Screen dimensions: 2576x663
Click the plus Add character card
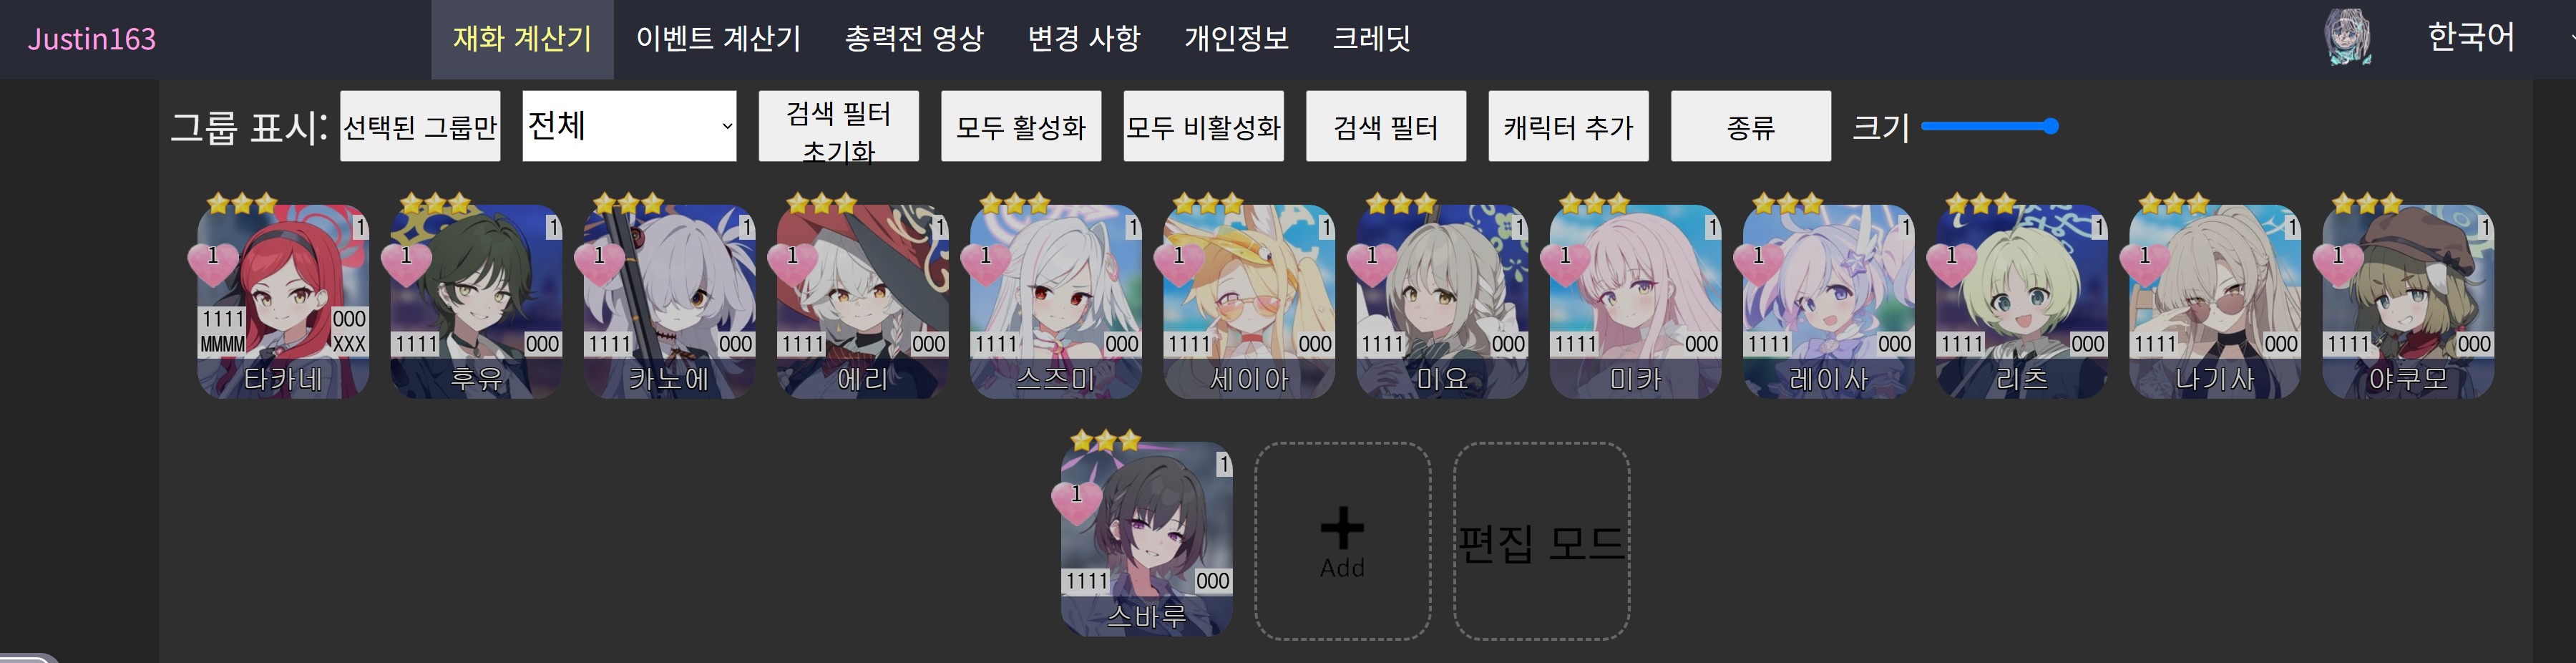click(x=1342, y=541)
